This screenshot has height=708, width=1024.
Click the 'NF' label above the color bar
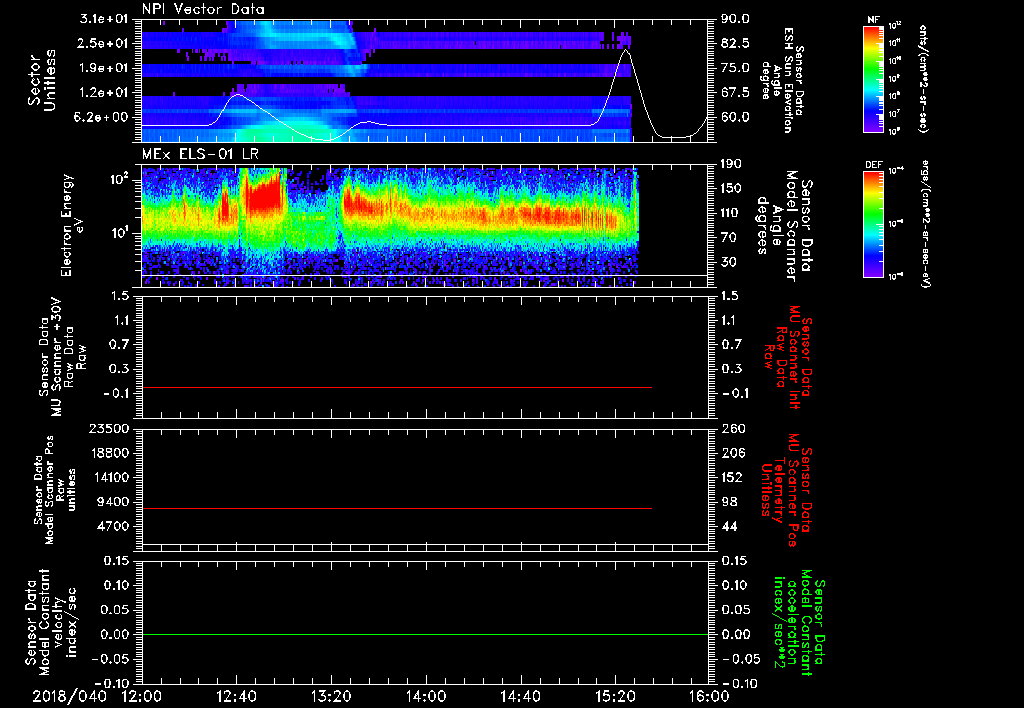coord(873,20)
